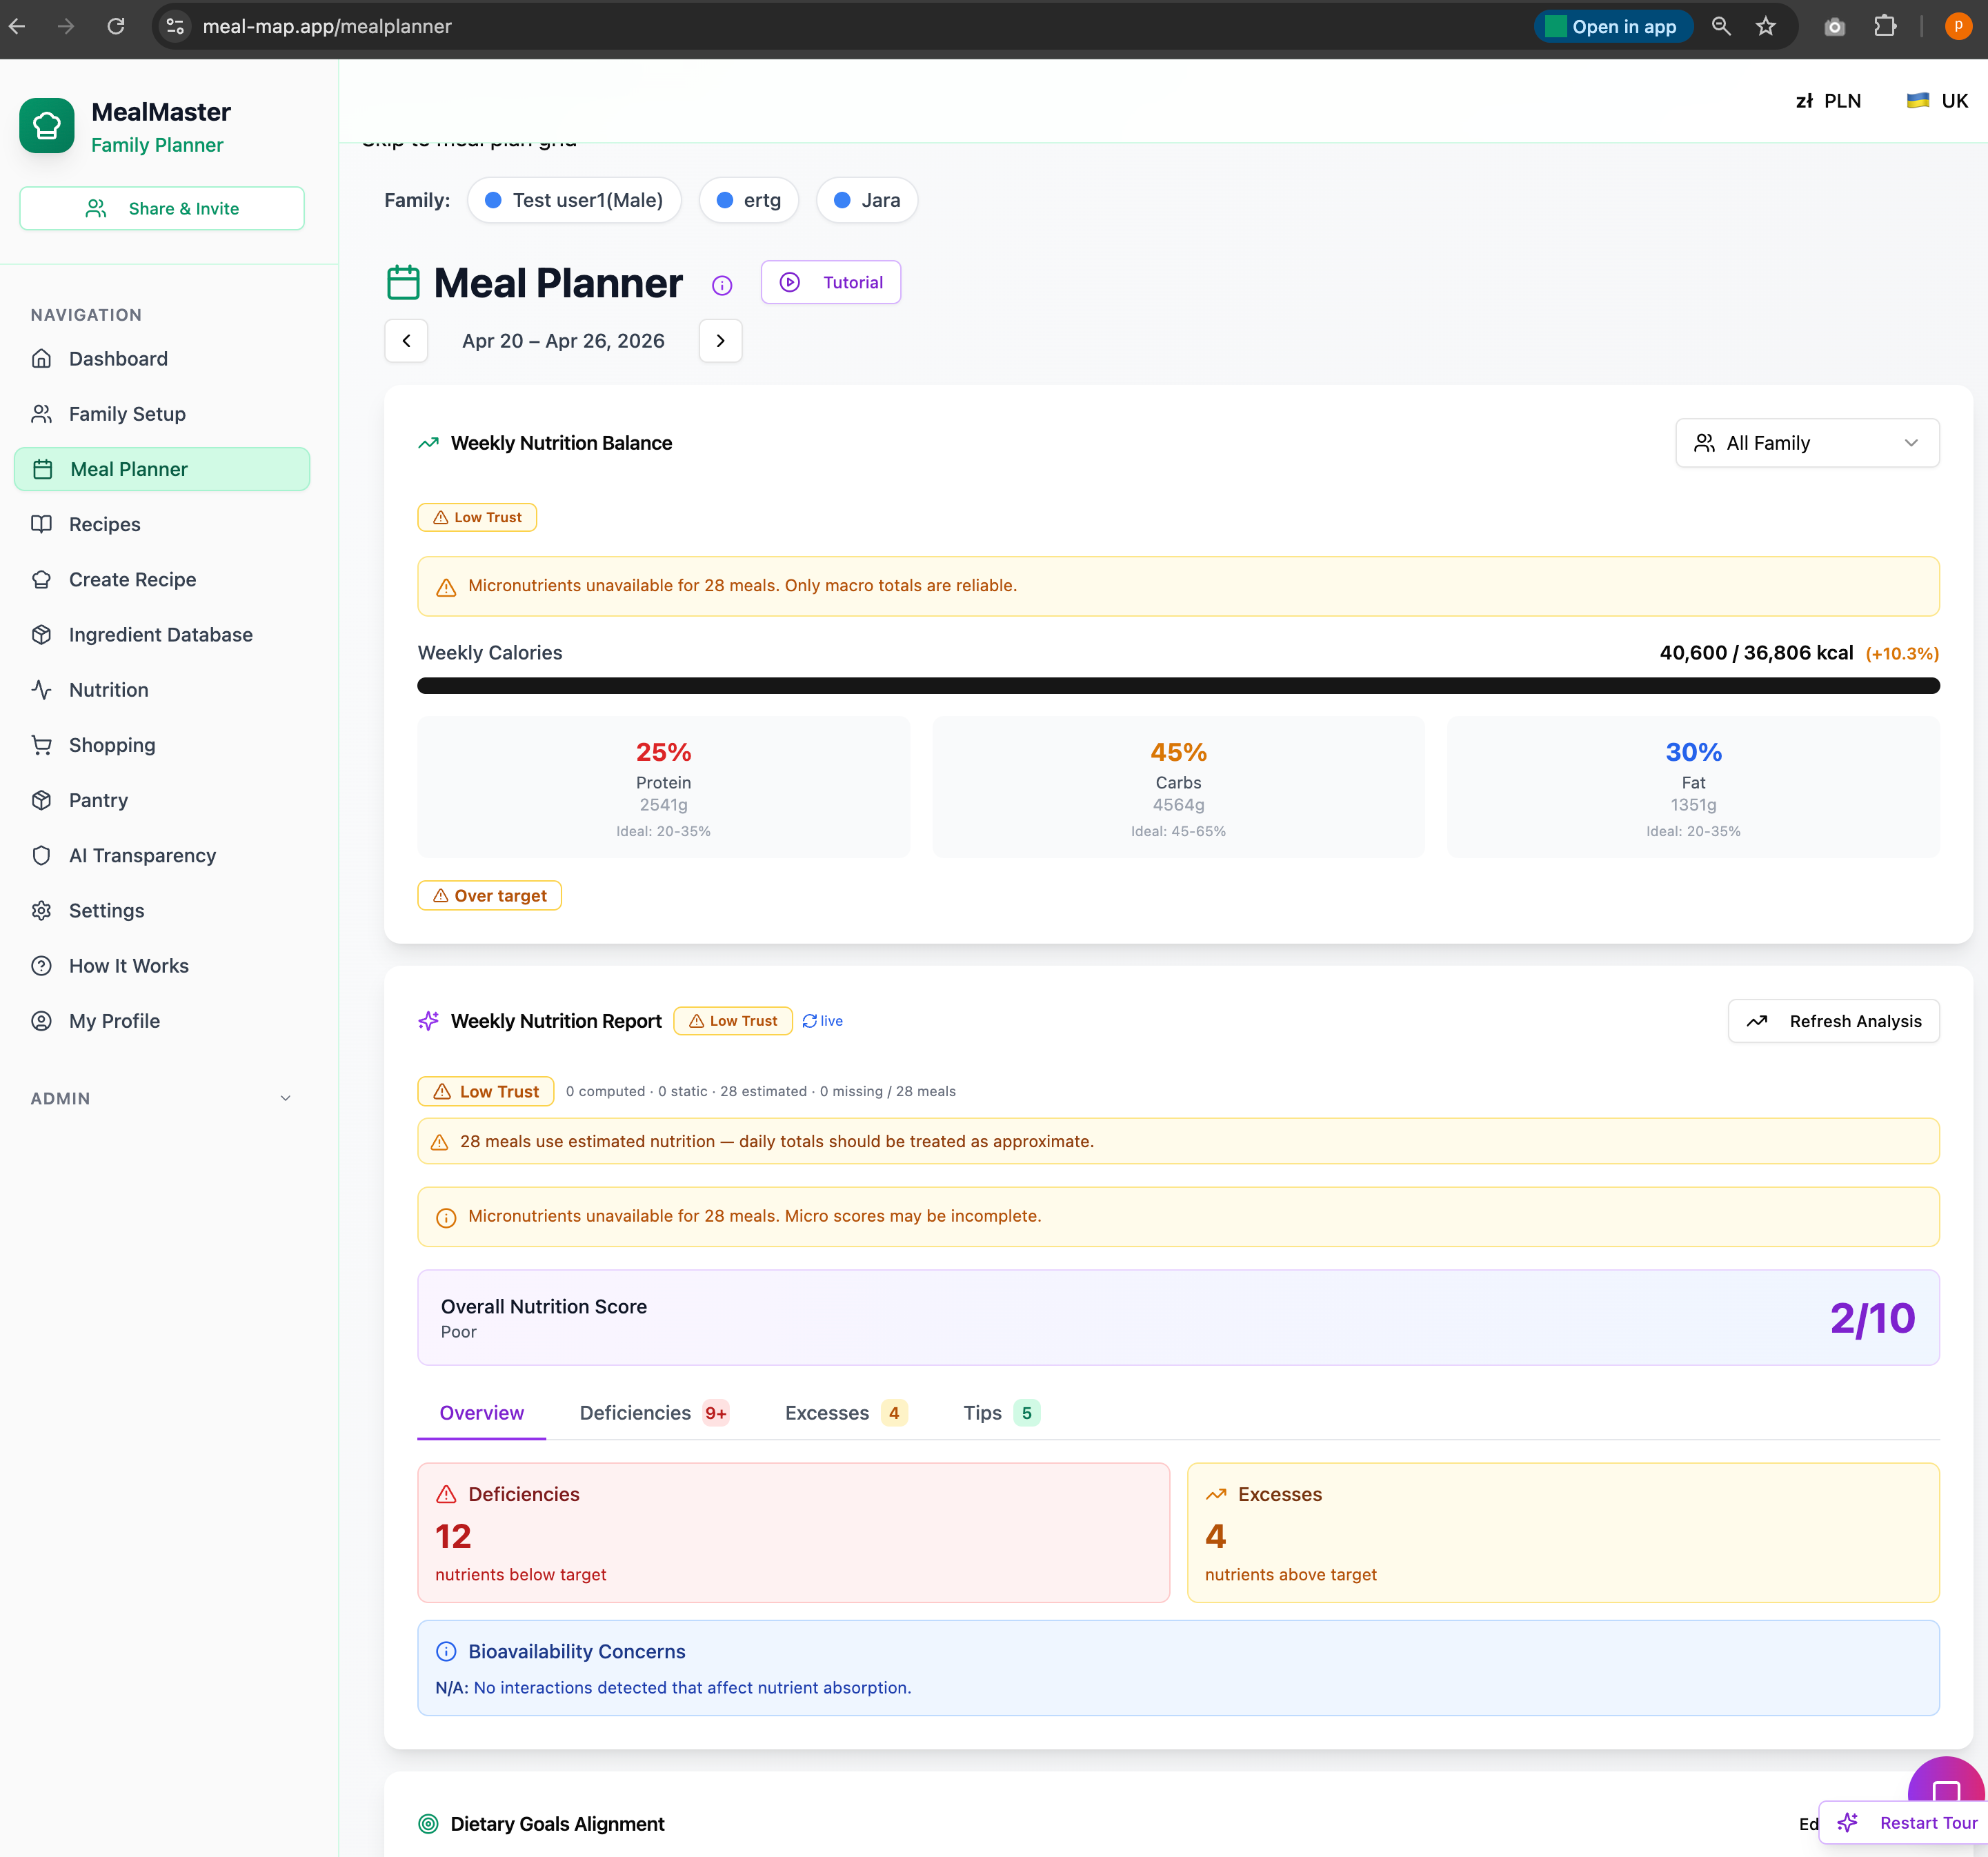Click the Meal Planner calendar heading icon

coord(403,283)
